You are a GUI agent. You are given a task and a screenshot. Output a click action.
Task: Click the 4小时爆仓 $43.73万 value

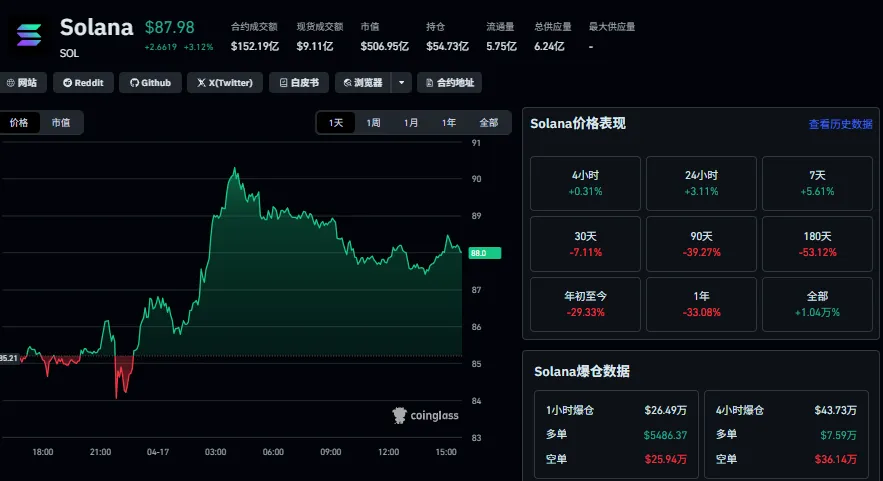[x=836, y=410]
